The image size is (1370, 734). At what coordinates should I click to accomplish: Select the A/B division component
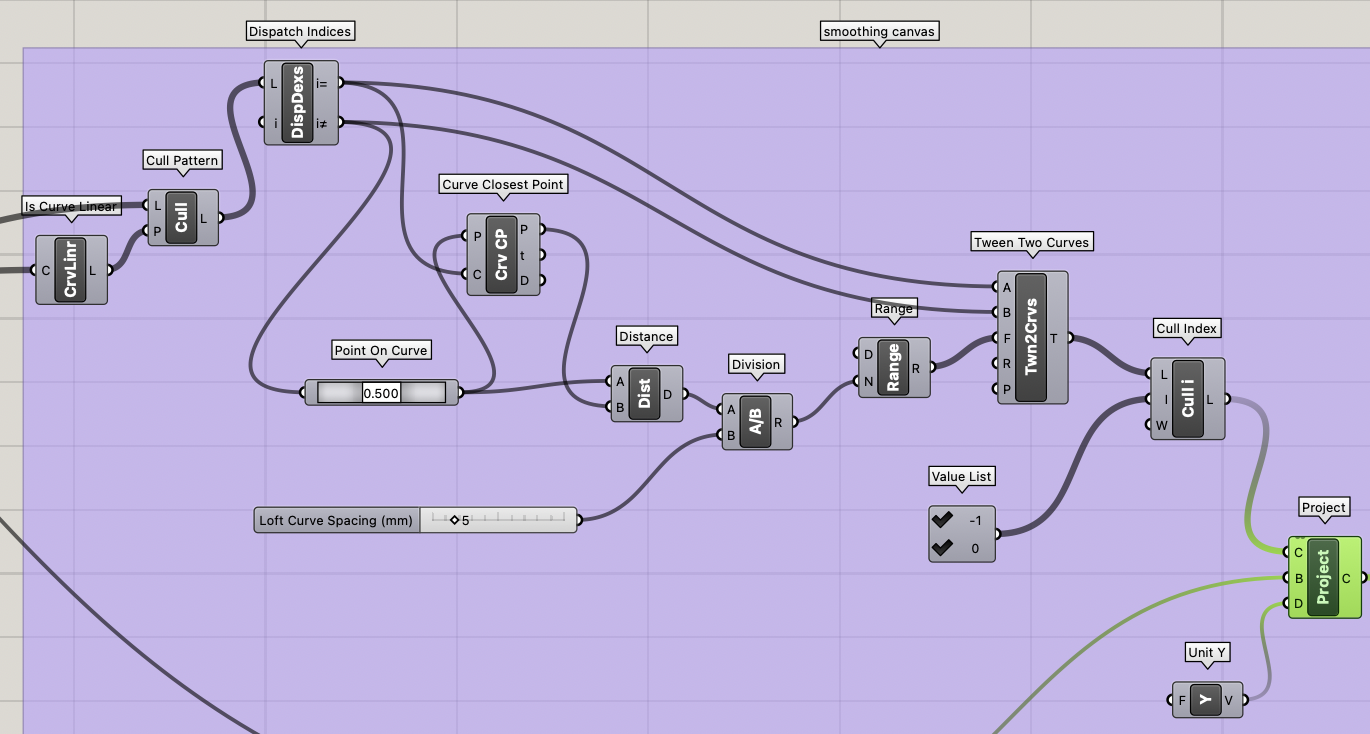[x=758, y=421]
